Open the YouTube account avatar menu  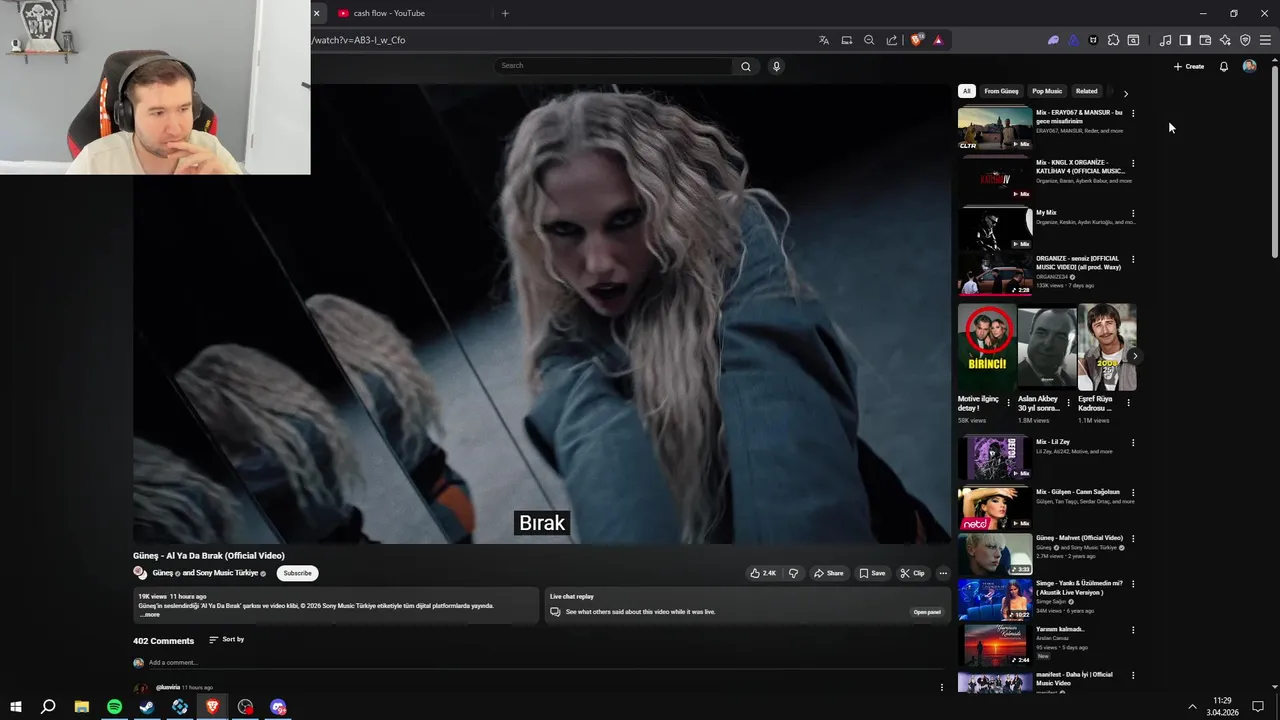click(x=1249, y=66)
